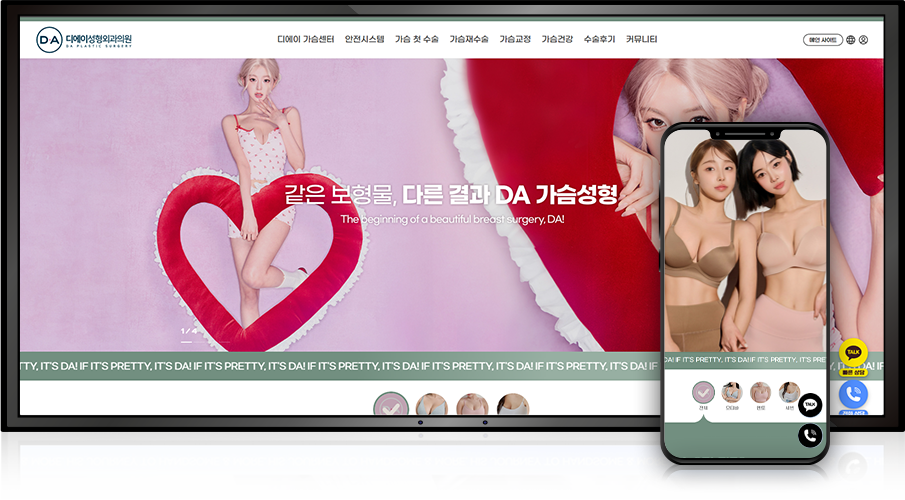Image resolution: width=905 pixels, height=500 pixels.
Task: Click the 빠른 상담 label under the yellow TALK button
Action: pos(853,372)
